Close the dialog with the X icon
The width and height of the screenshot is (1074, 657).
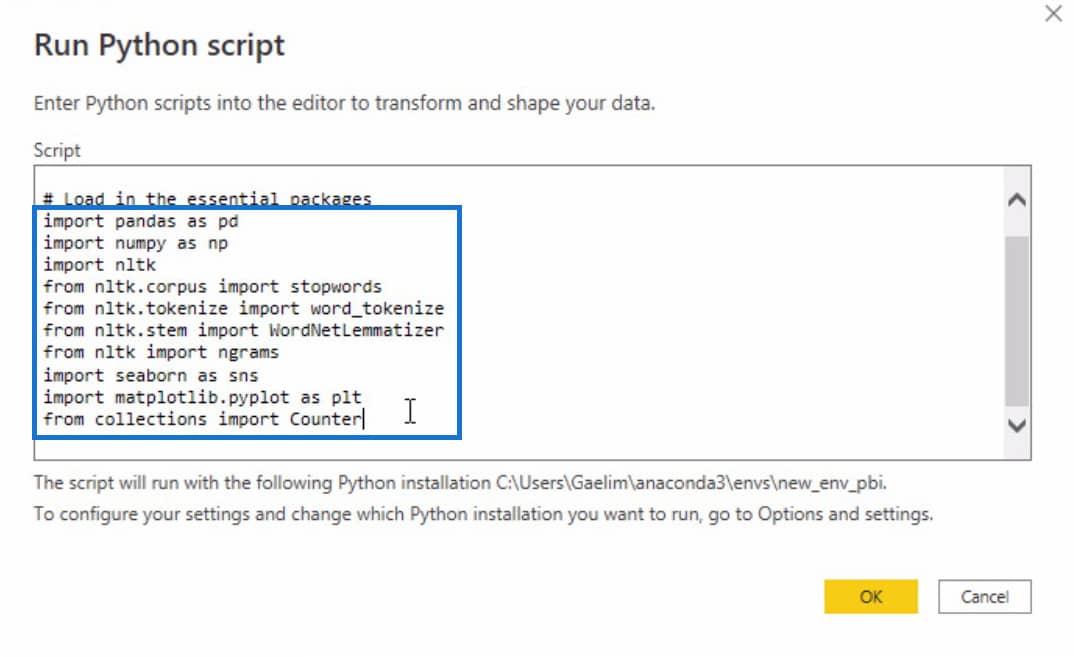[x=1053, y=13]
